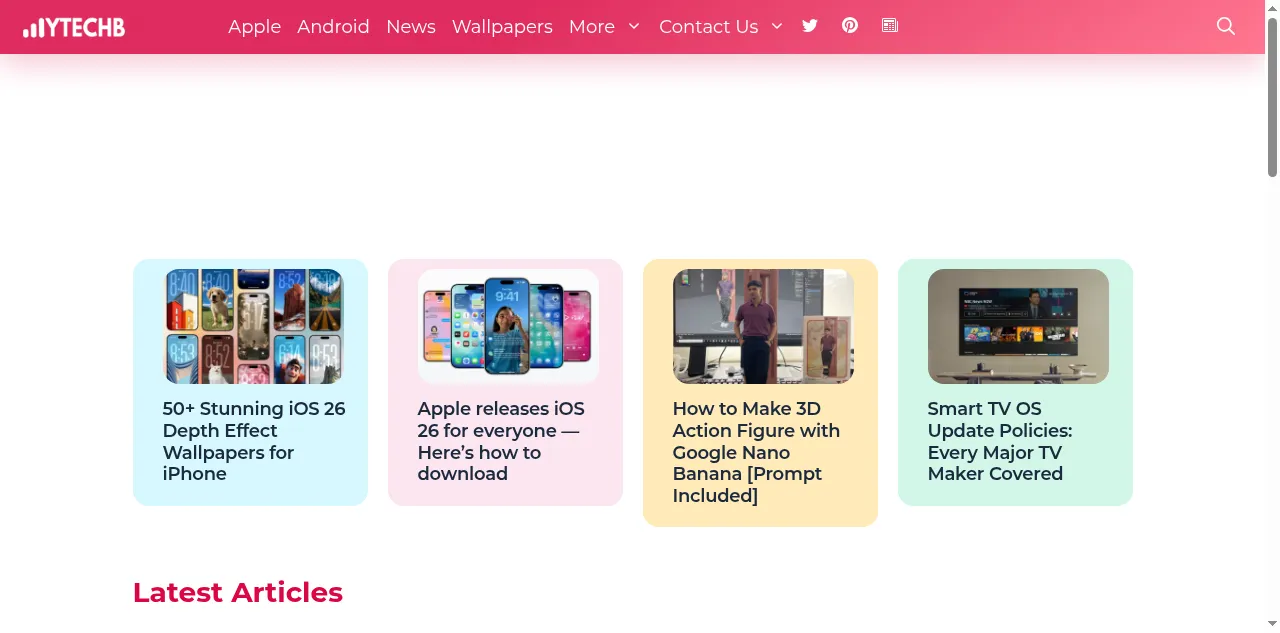Read 'How to Make 3D Action Figure' article

click(x=756, y=452)
